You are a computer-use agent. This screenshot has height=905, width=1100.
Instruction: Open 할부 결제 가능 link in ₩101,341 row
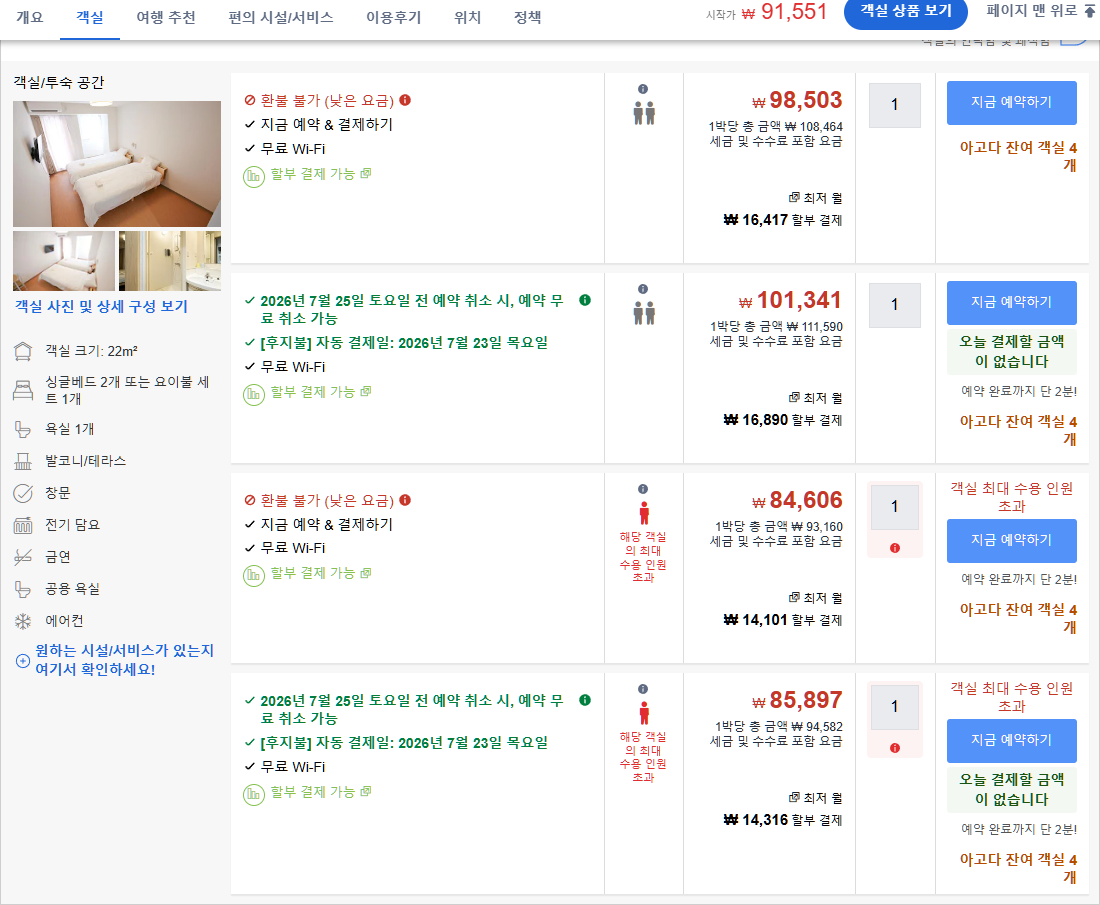(x=321, y=392)
